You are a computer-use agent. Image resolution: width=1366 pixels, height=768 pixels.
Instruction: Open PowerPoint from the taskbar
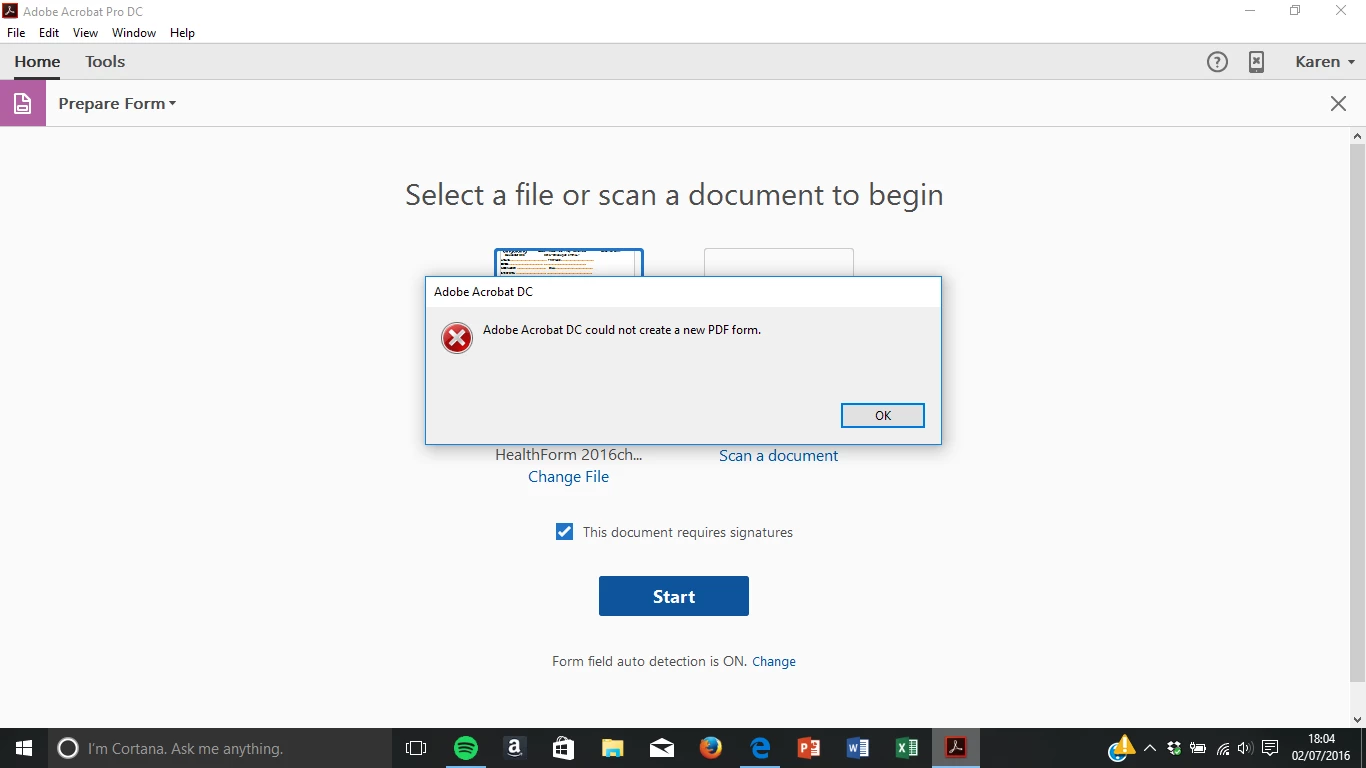809,748
